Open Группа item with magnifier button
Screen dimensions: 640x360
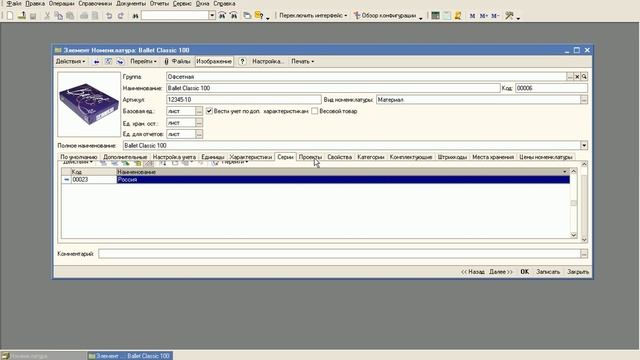point(584,76)
